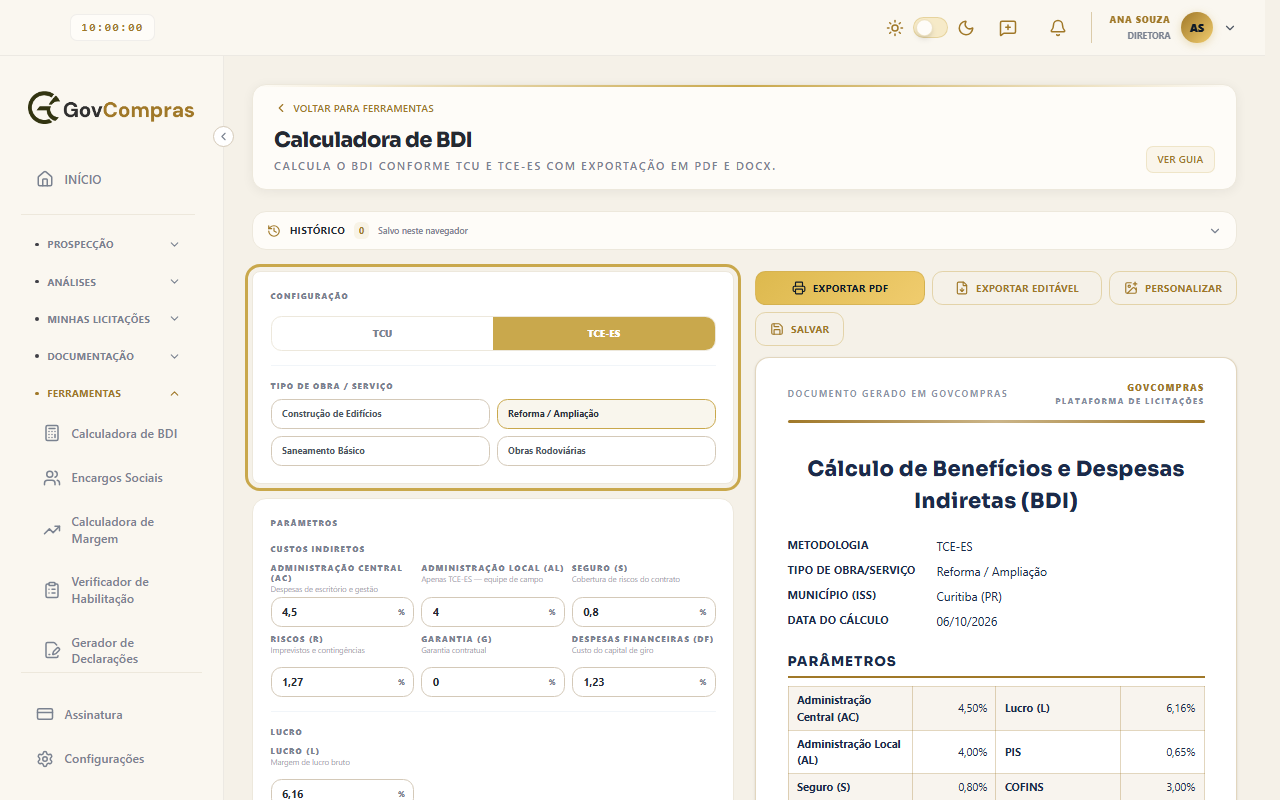Viewport: 1280px width, 800px height.
Task: Collapse the sidebar with the arrow button
Action: (x=224, y=136)
